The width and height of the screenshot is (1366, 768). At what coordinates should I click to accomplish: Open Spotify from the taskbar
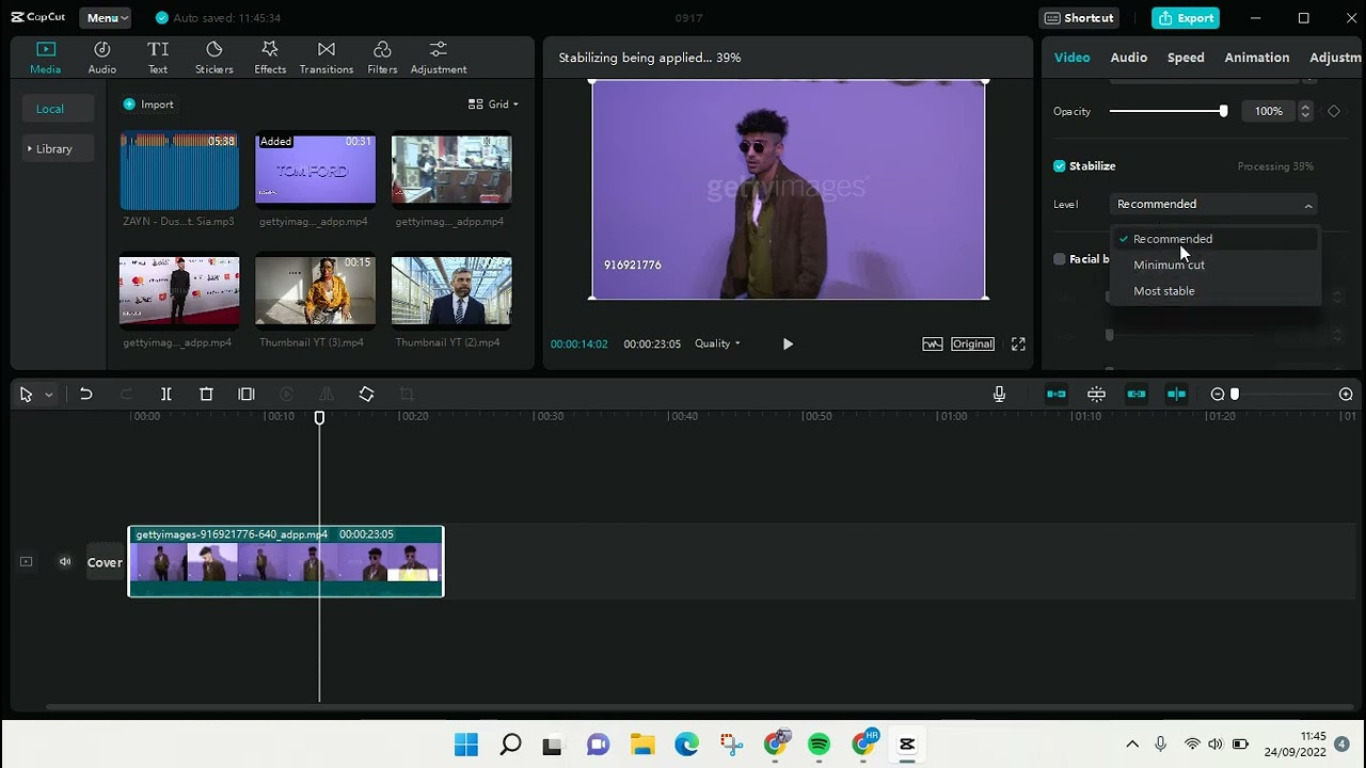click(819, 744)
